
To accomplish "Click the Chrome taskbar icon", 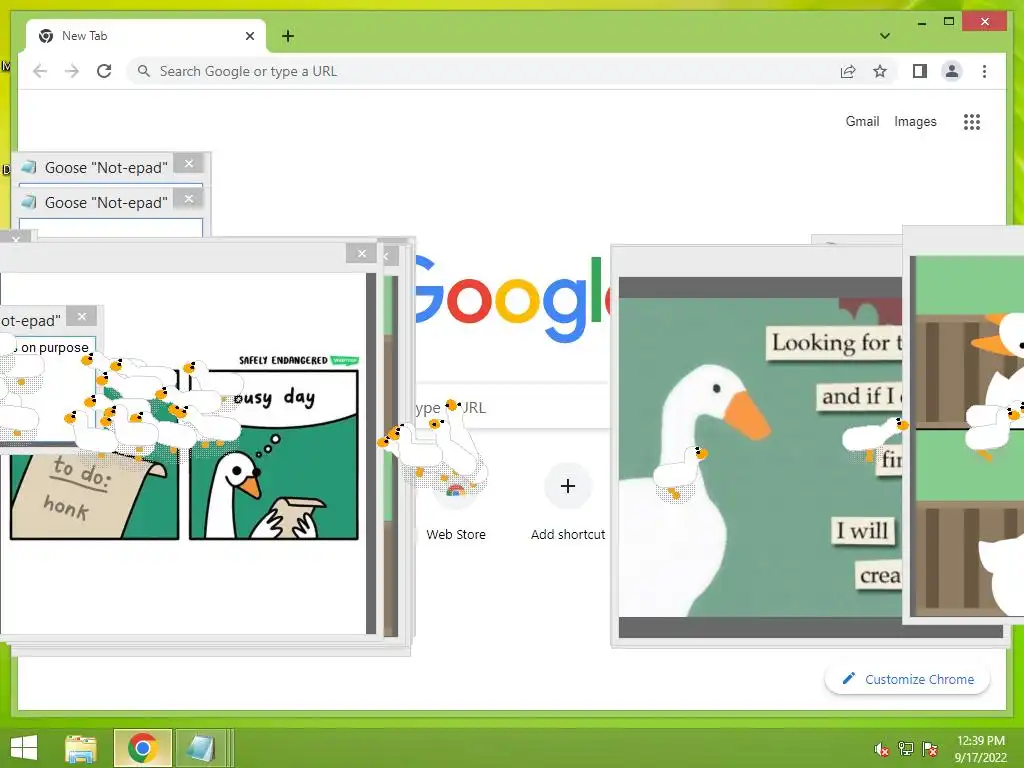I will pyautogui.click(x=142, y=748).
